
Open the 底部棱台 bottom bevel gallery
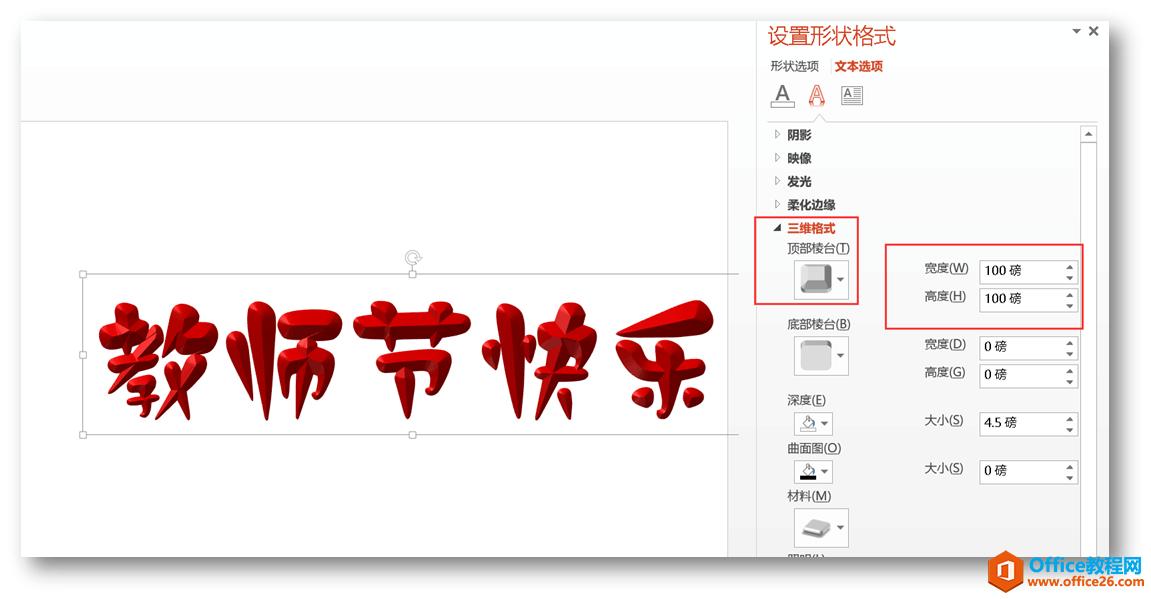click(820, 356)
